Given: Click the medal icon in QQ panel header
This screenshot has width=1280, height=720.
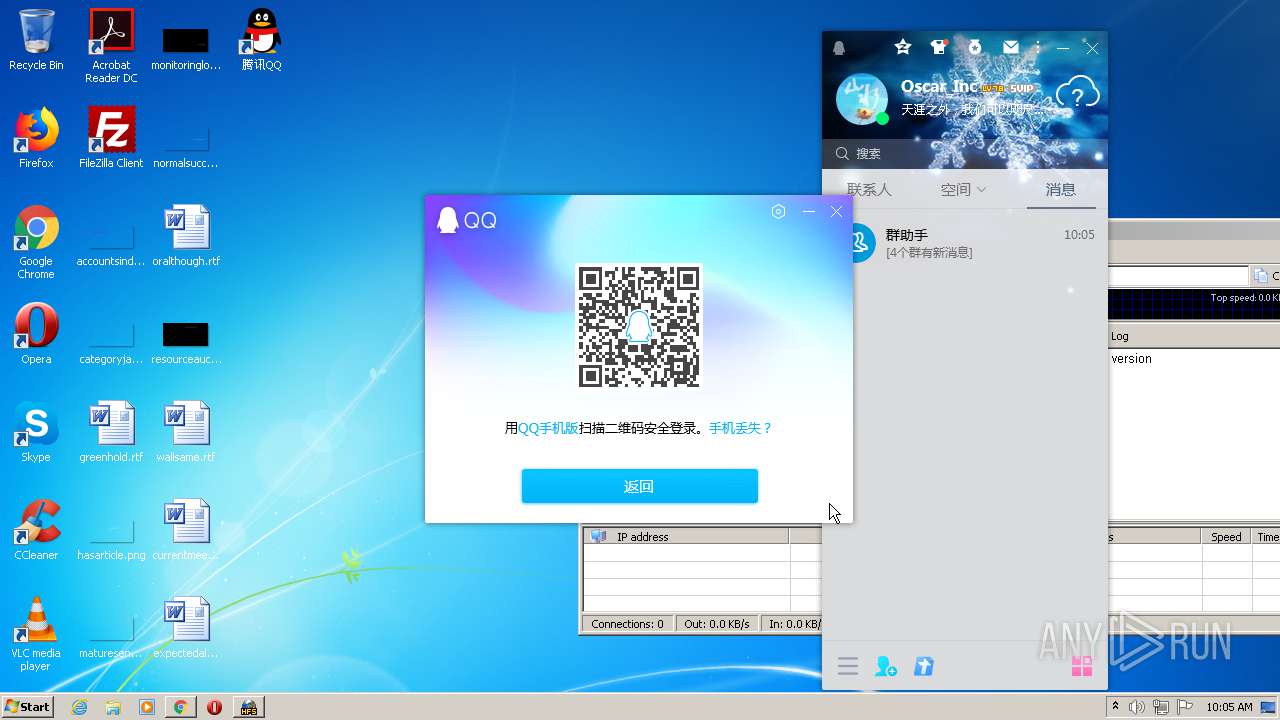Looking at the screenshot, I should coord(975,47).
